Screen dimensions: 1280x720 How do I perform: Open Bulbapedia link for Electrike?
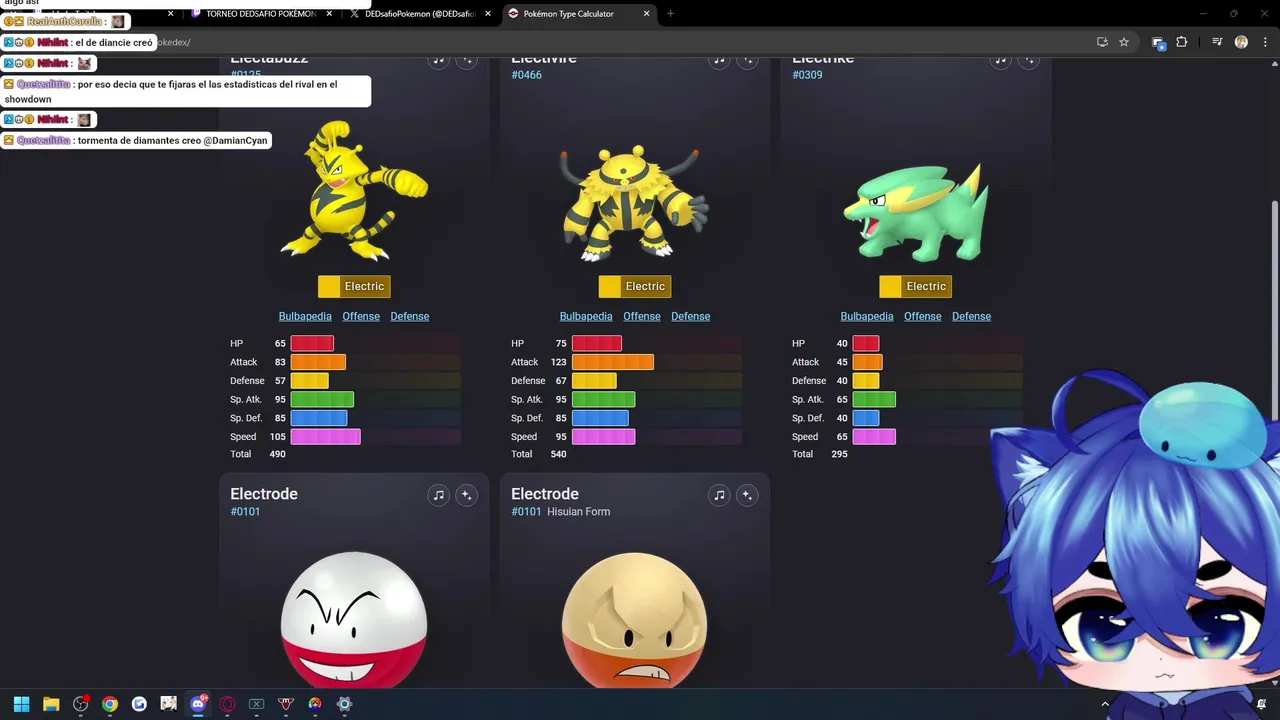[867, 316]
